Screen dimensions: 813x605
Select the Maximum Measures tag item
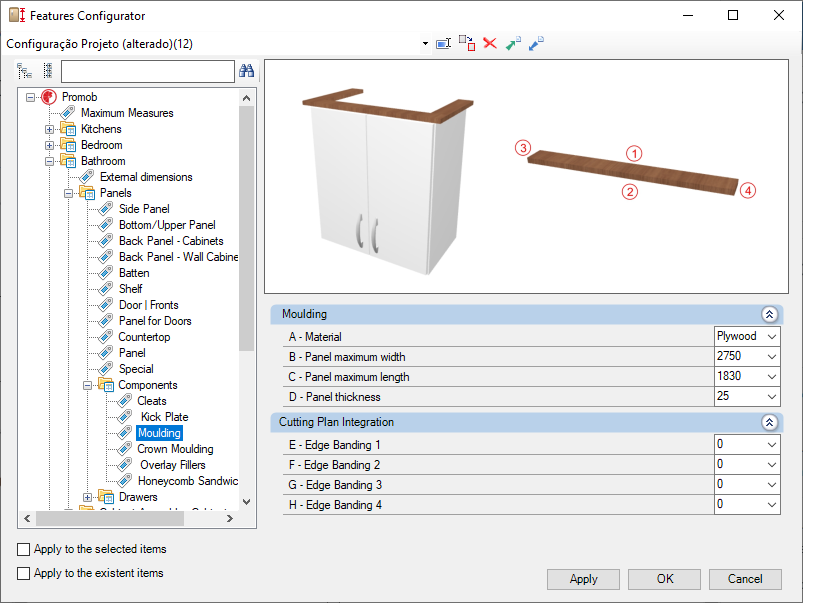(x=127, y=113)
